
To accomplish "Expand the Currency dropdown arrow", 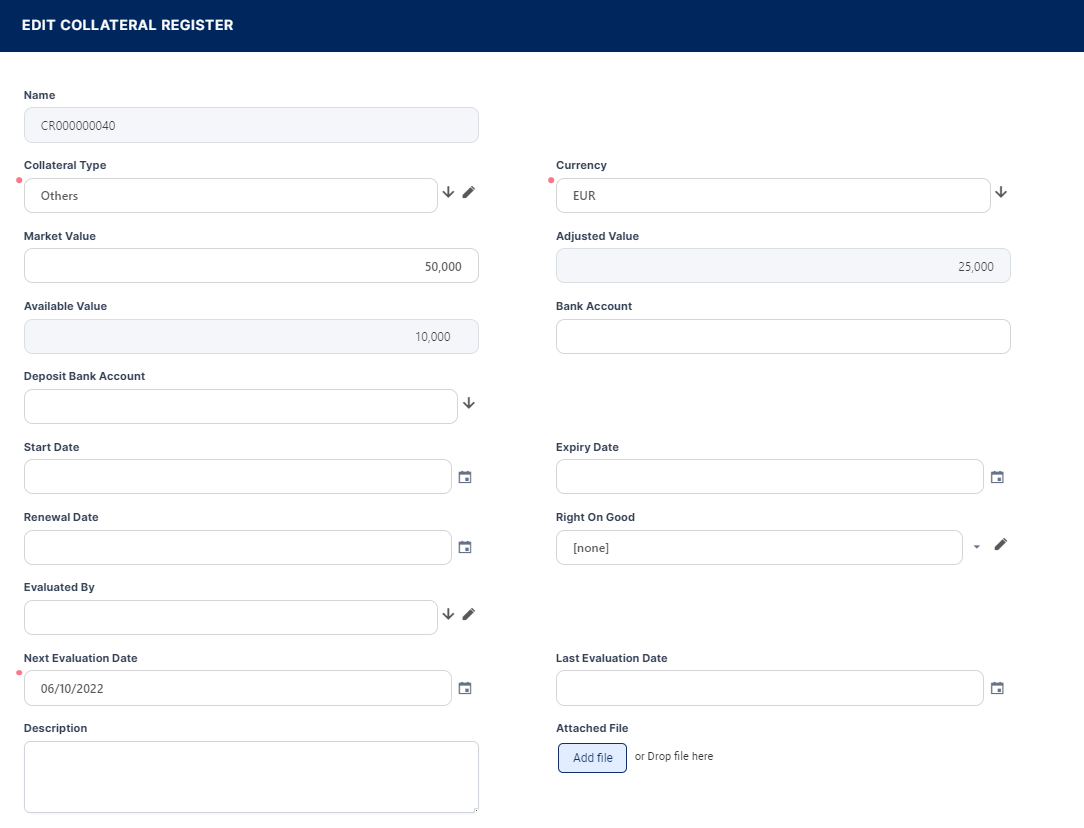I will coord(1001,192).
